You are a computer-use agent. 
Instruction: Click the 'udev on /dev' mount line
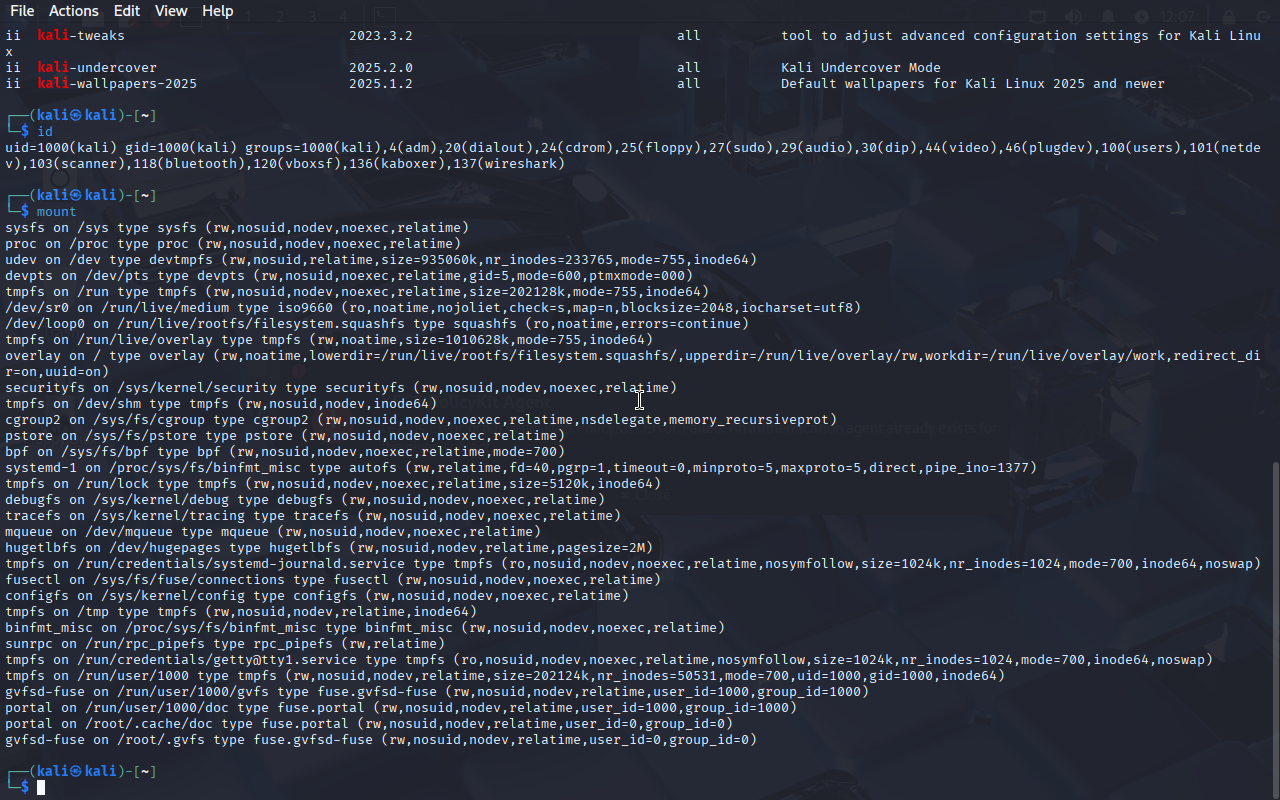pyautogui.click(x=381, y=260)
